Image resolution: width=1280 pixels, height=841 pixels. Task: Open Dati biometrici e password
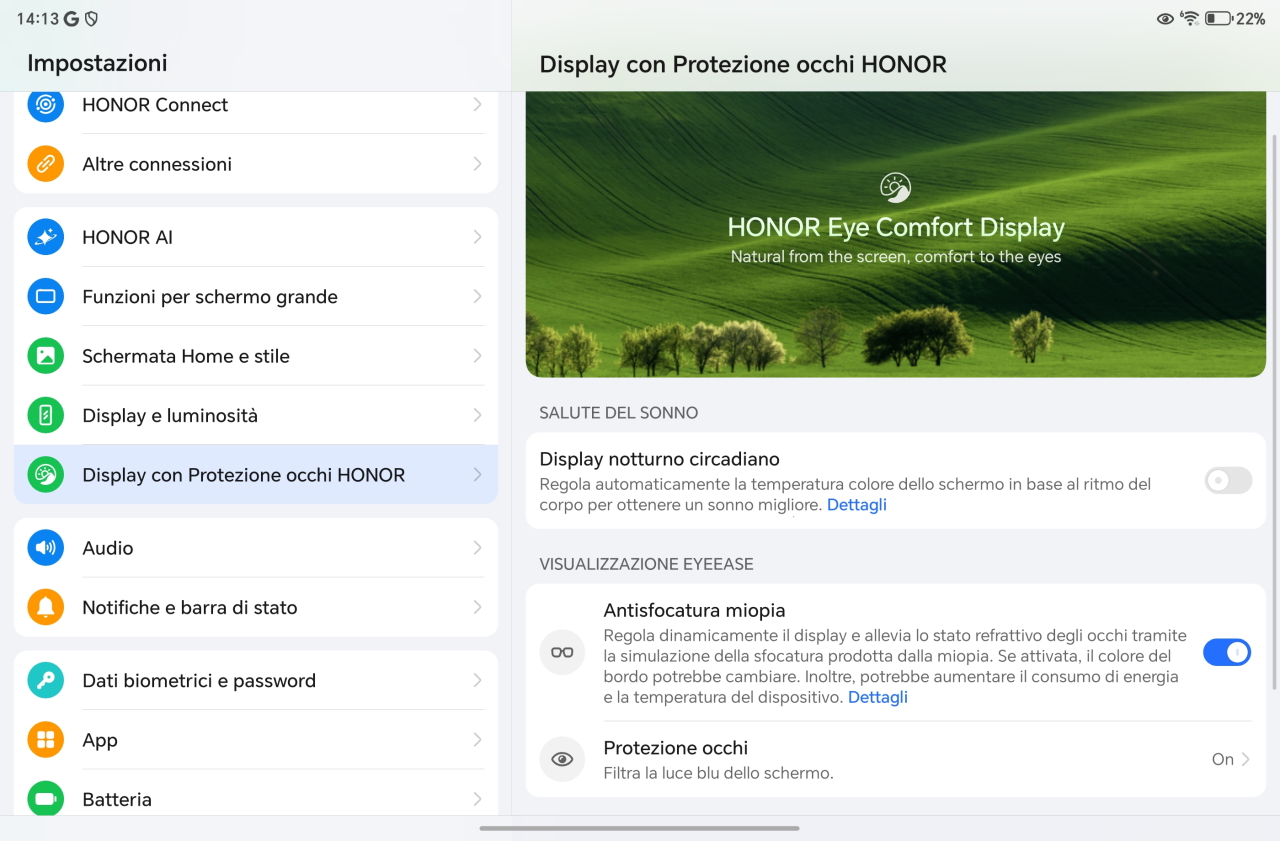256,680
